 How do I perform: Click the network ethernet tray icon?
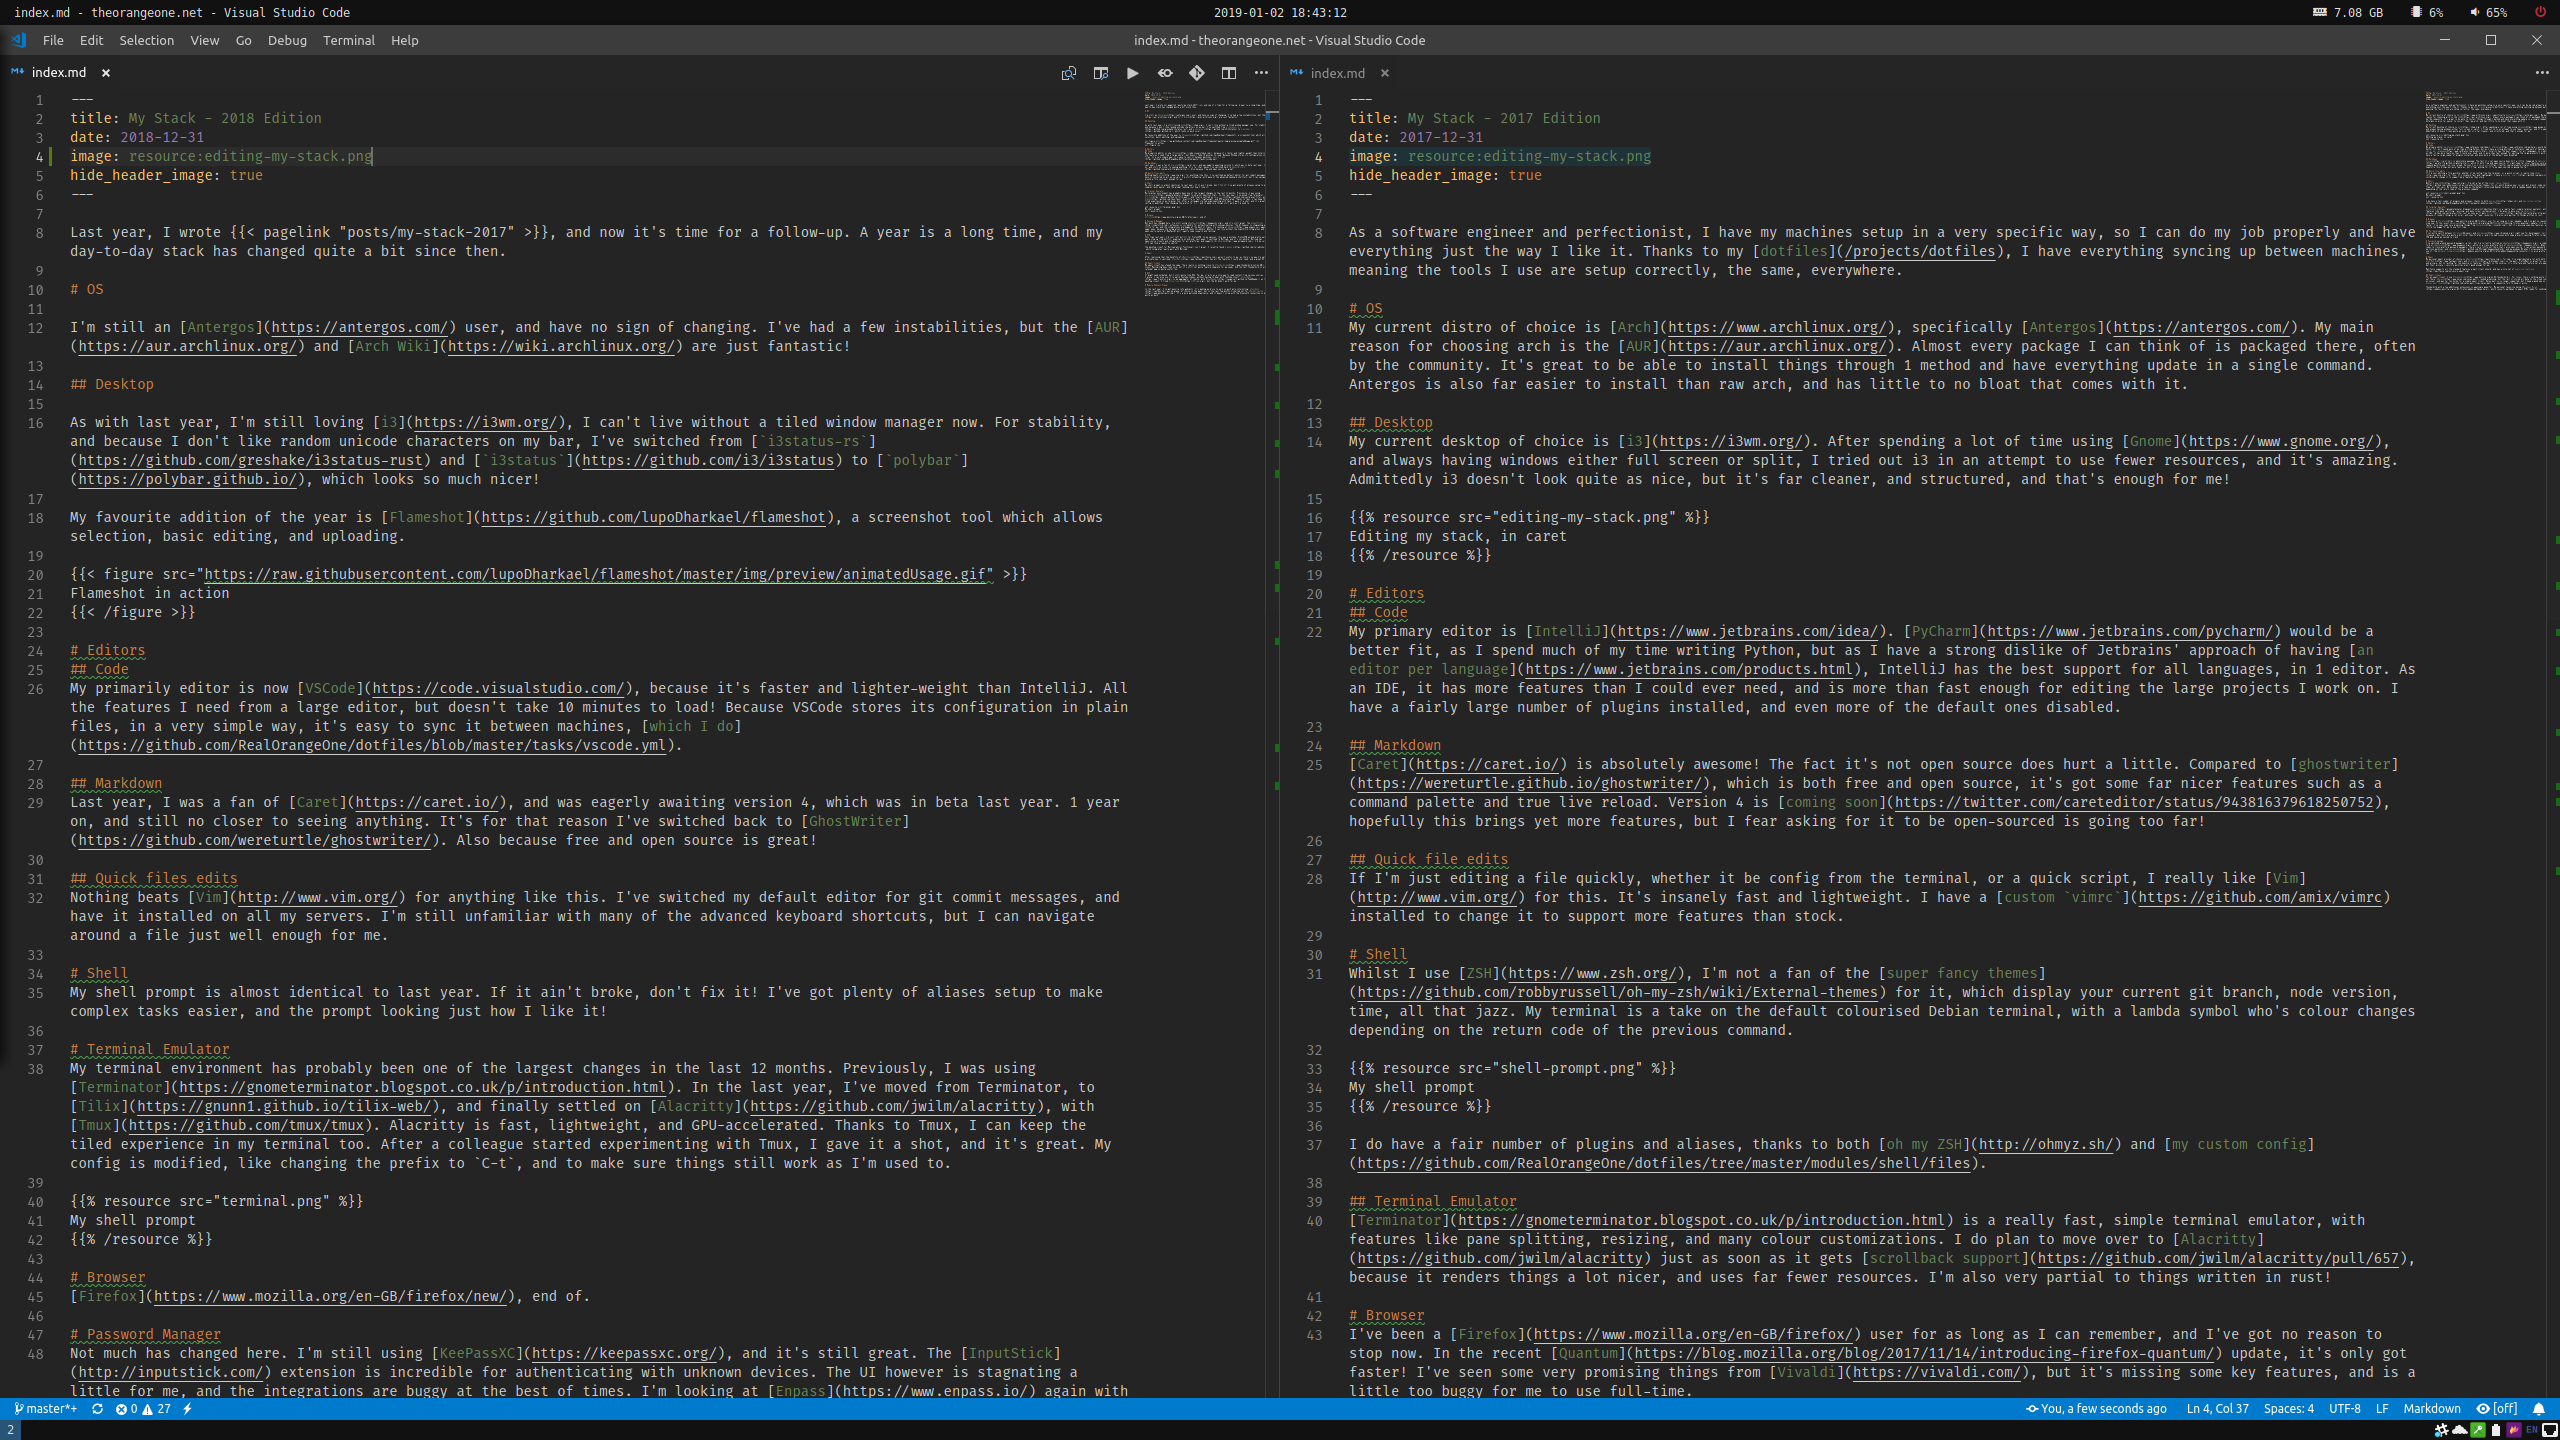2550,1430
